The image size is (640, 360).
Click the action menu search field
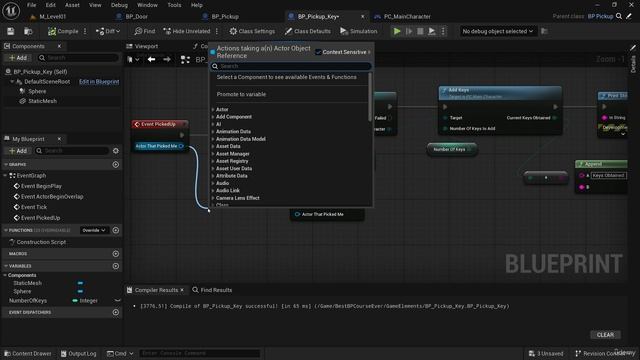(x=291, y=66)
